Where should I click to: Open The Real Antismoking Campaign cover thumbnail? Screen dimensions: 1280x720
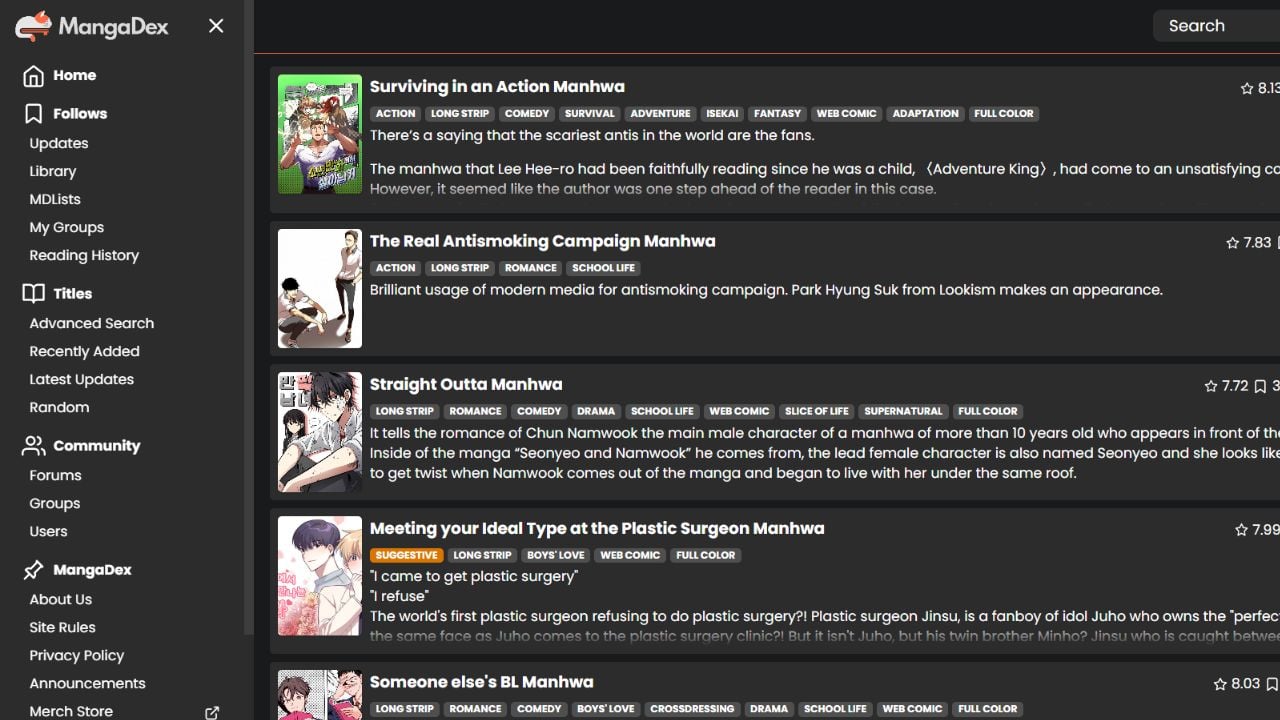click(x=320, y=289)
